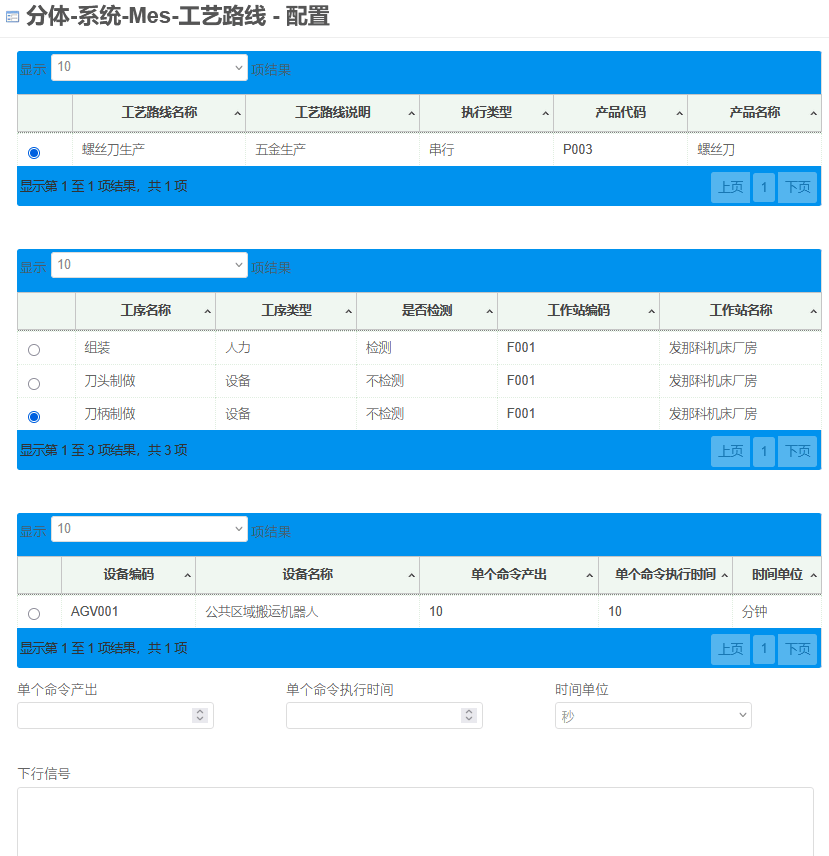Sort by 工作站编码 column
Viewport: 829px width, 856px height.
tap(578, 311)
